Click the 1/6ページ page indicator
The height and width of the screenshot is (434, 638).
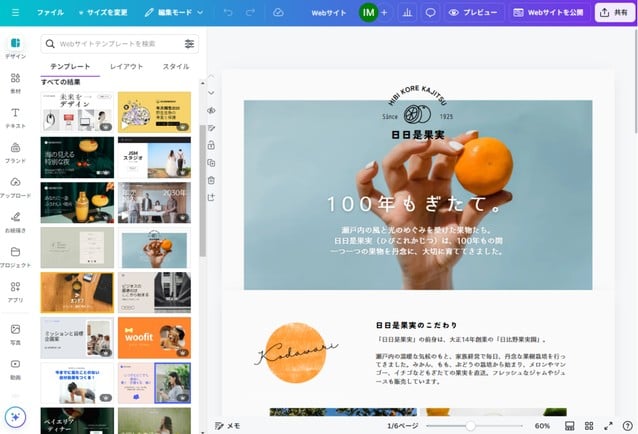(x=402, y=426)
